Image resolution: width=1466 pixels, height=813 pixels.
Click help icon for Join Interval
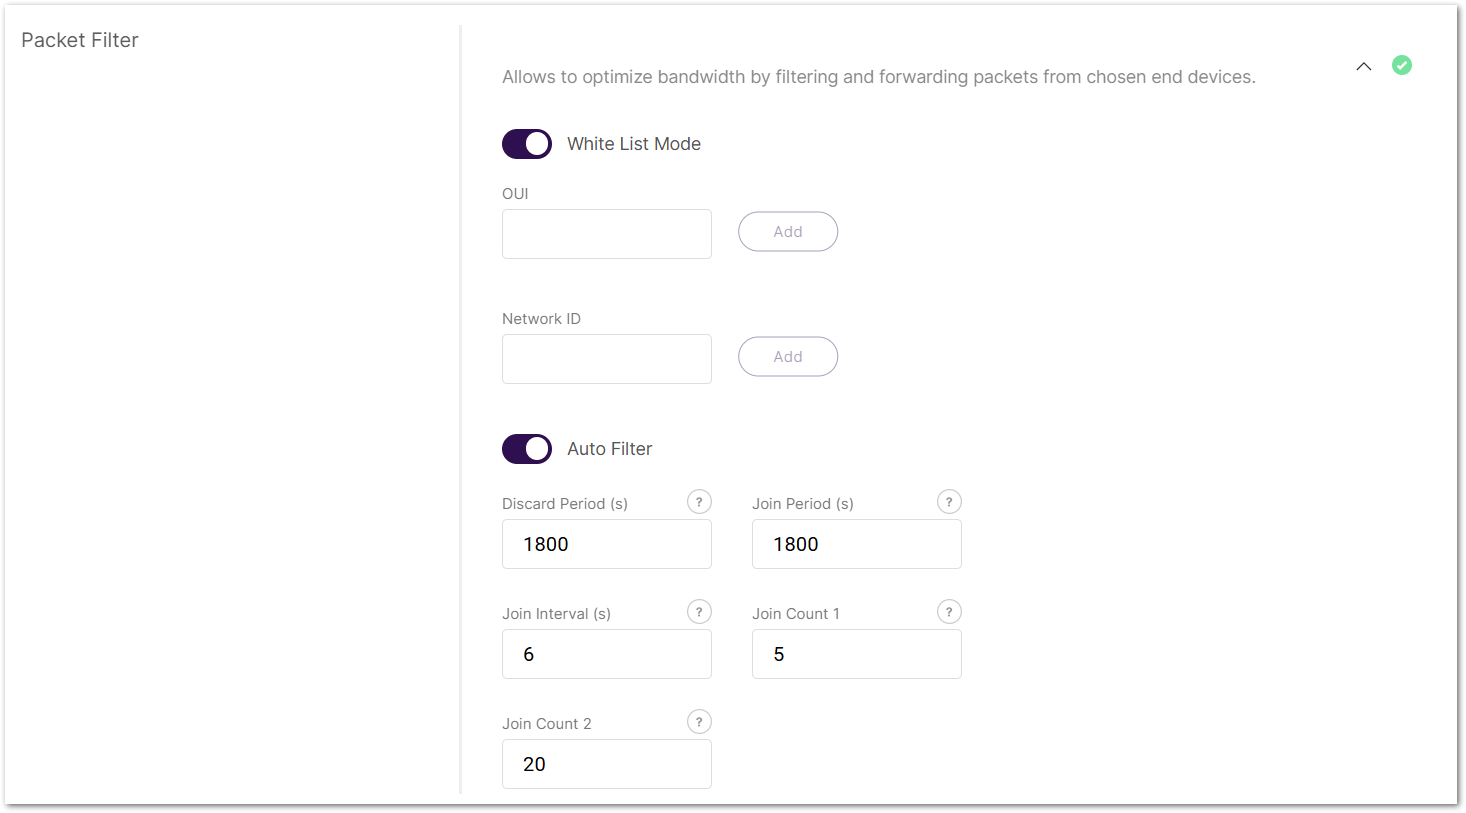pos(699,612)
